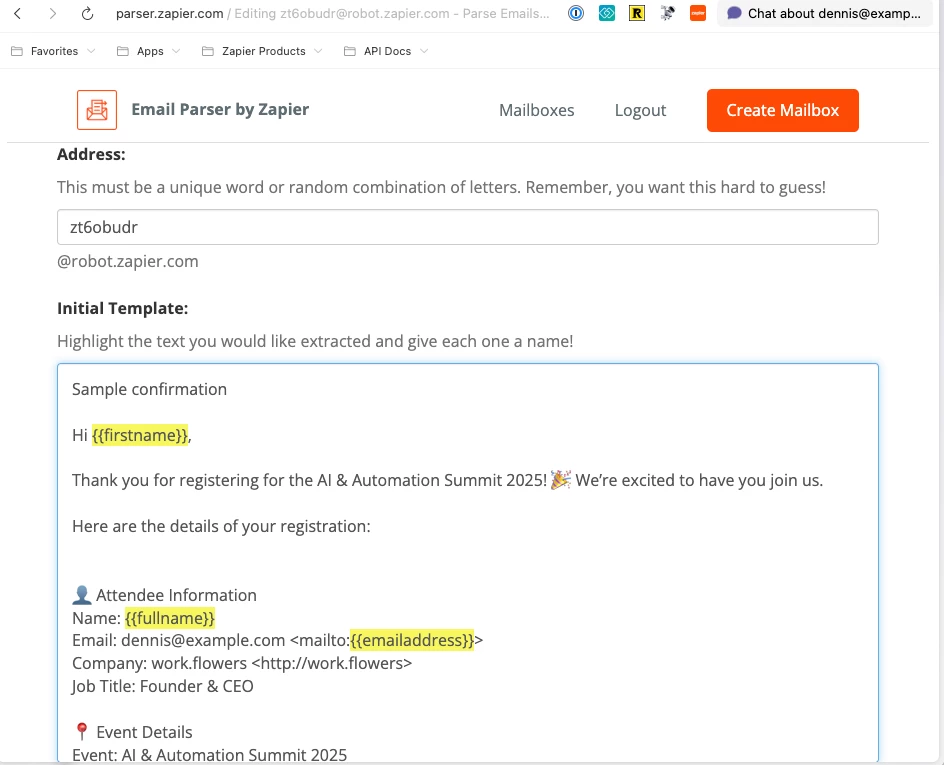This screenshot has height=765, width=944.
Task: Open the yellow R extension icon
Action: [636, 13]
